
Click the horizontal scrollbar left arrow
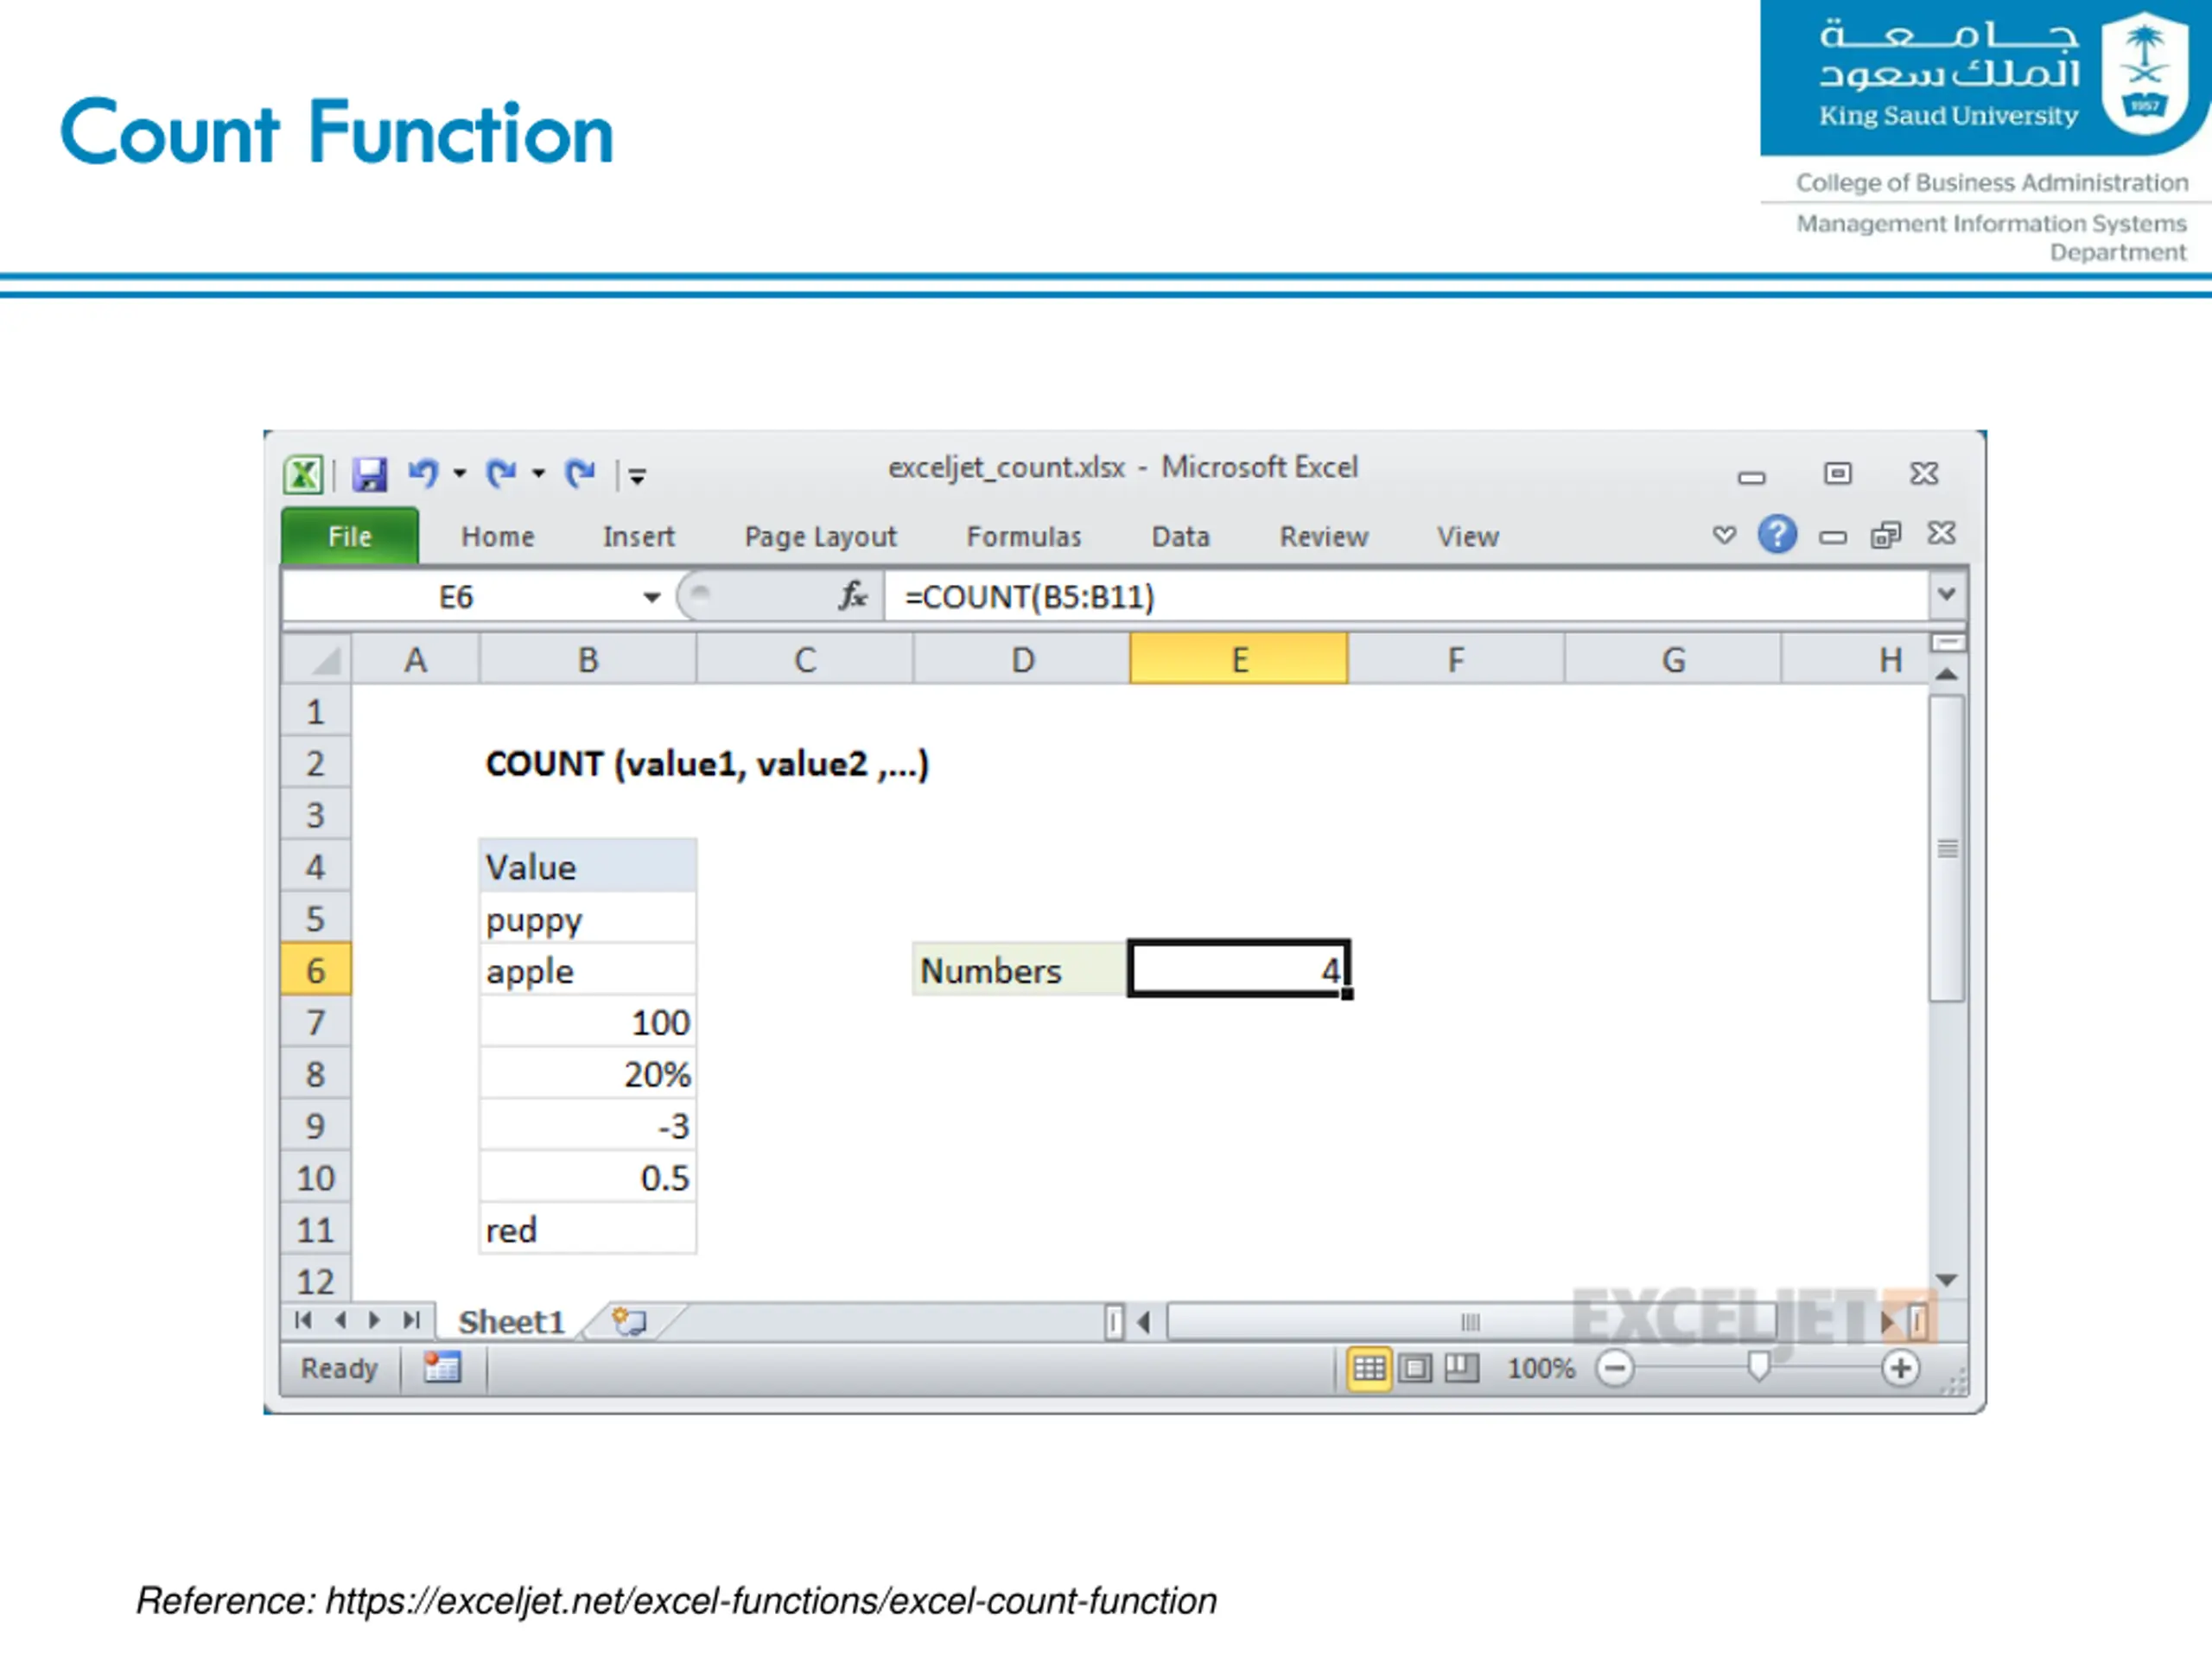click(1143, 1322)
